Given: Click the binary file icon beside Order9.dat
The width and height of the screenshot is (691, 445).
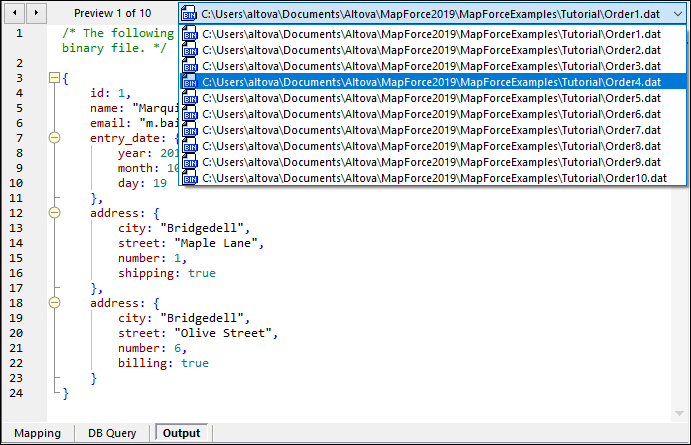Looking at the screenshot, I should (x=190, y=162).
